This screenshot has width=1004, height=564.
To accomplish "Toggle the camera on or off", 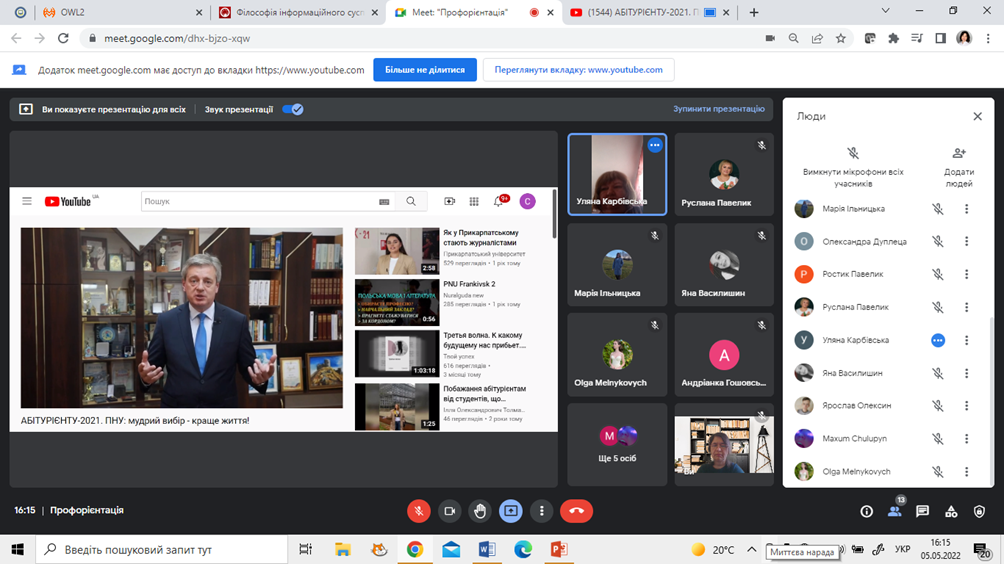I will tap(449, 511).
